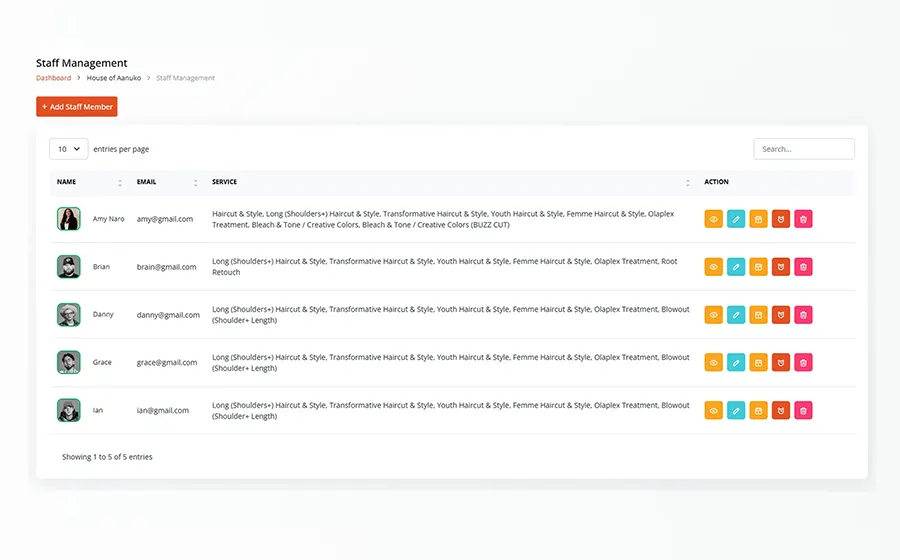Edit Danny via the pencil icon
This screenshot has width=900, height=560.
point(736,314)
